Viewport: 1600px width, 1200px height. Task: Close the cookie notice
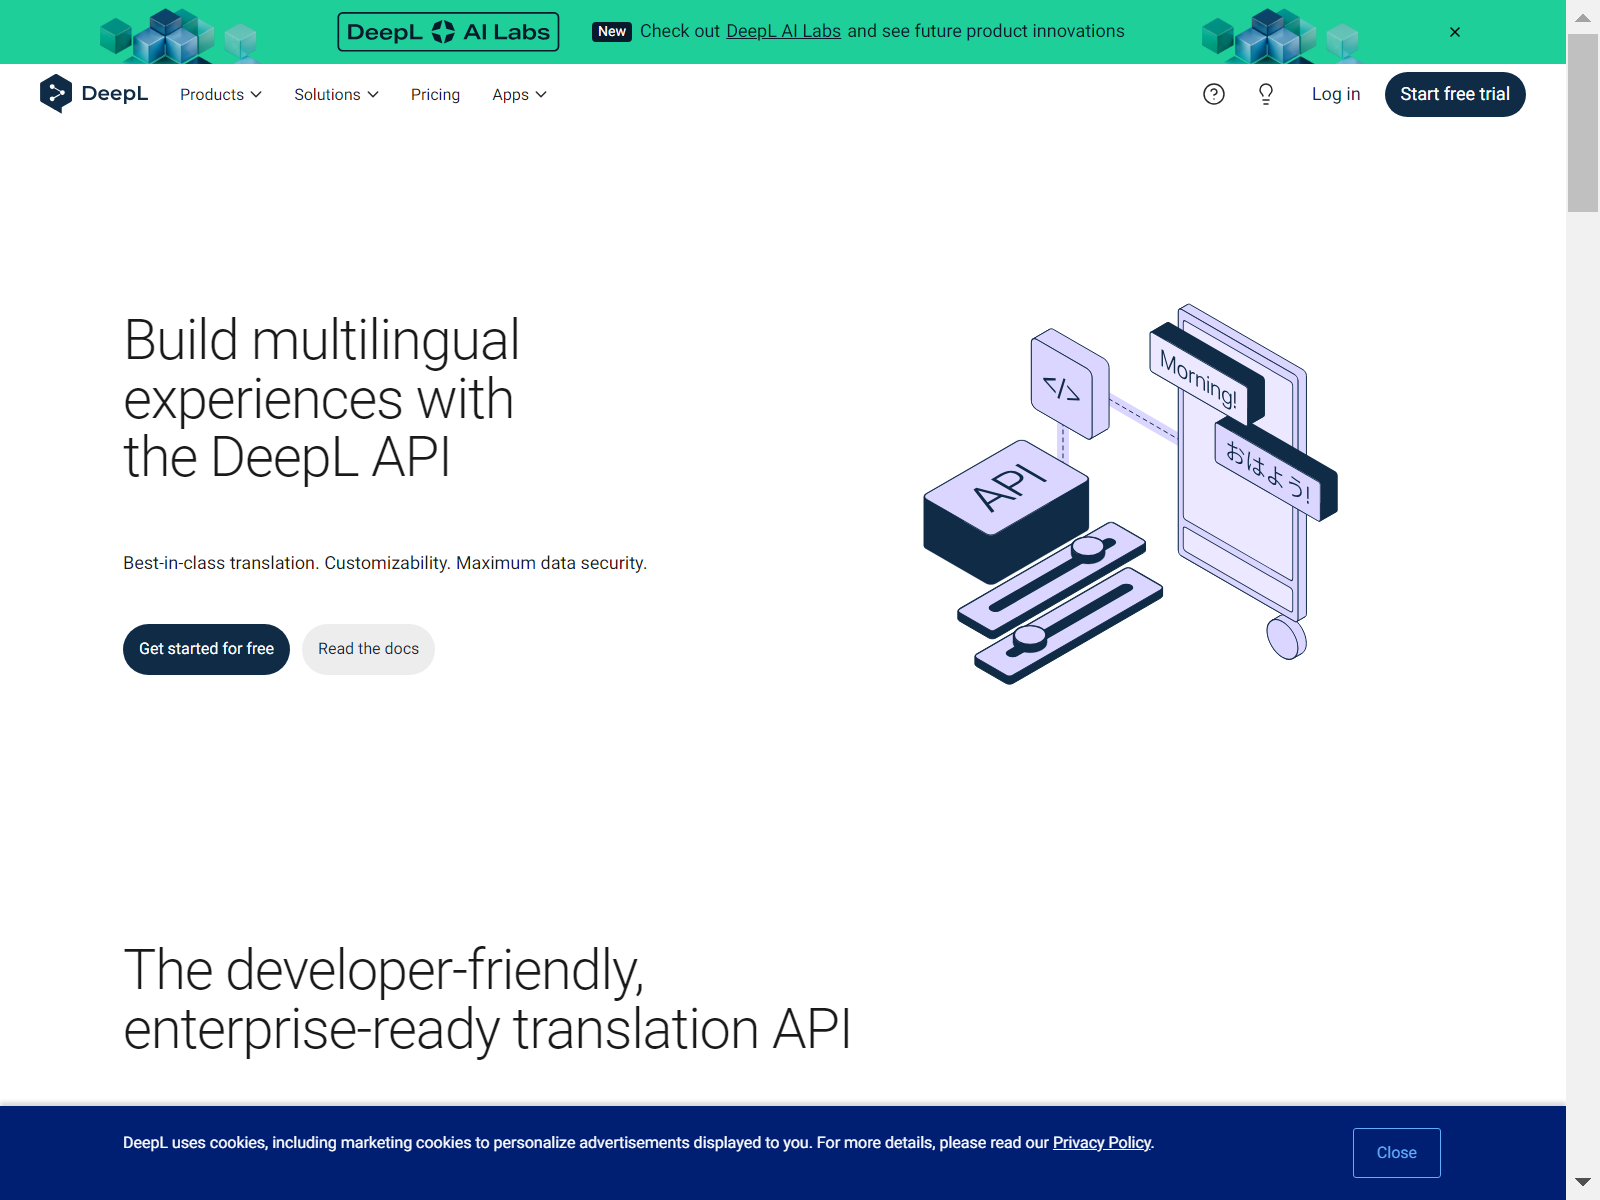[x=1397, y=1153]
